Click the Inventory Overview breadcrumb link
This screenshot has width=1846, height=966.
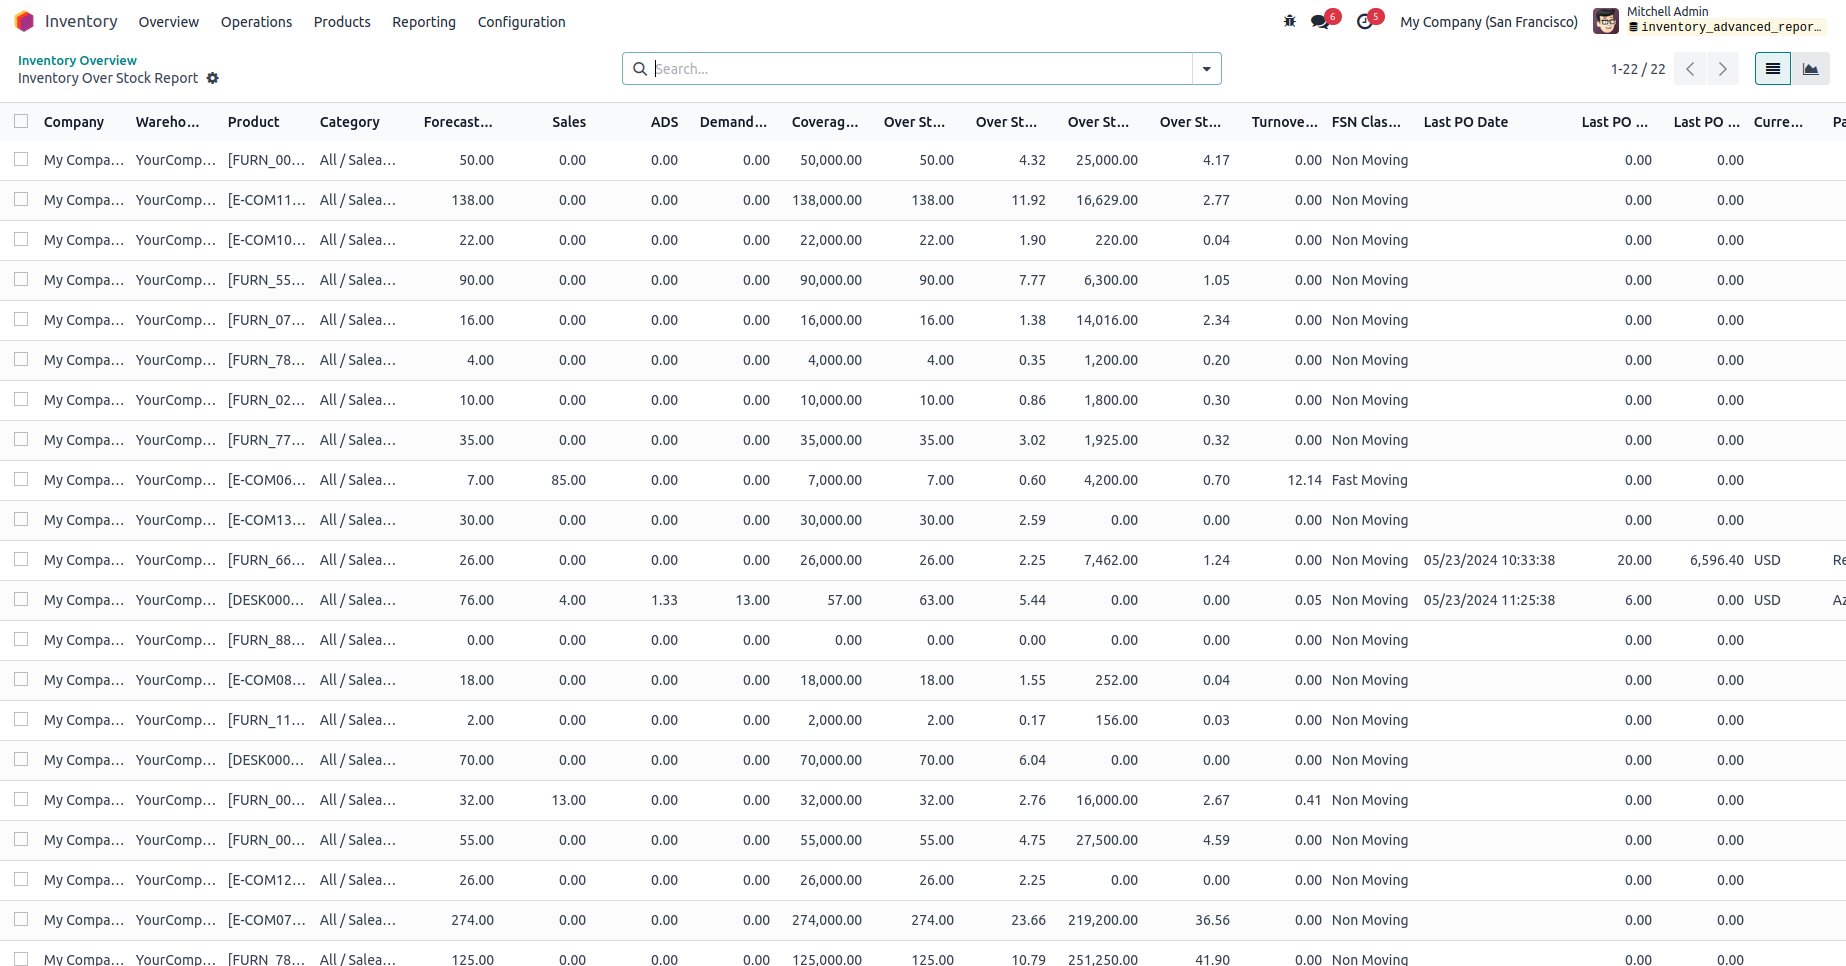click(77, 60)
